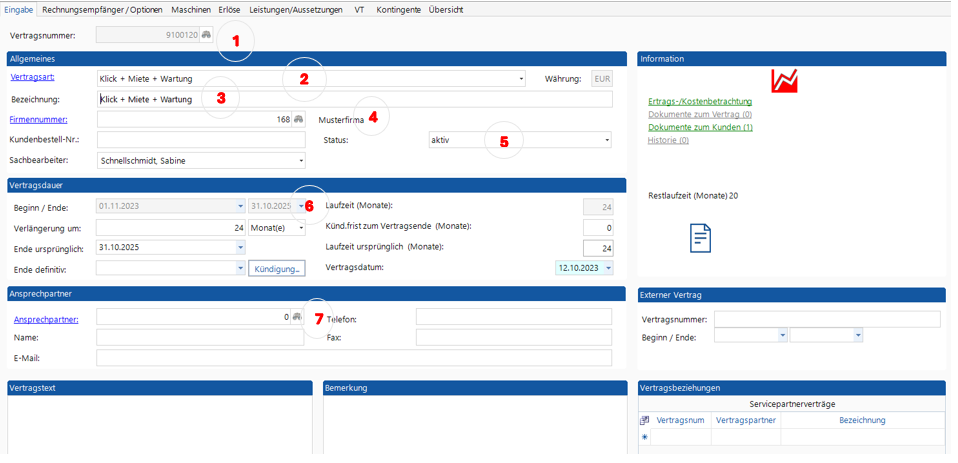Open the Vertragsdatum date picker
The height and width of the screenshot is (463, 958).
click(608, 268)
